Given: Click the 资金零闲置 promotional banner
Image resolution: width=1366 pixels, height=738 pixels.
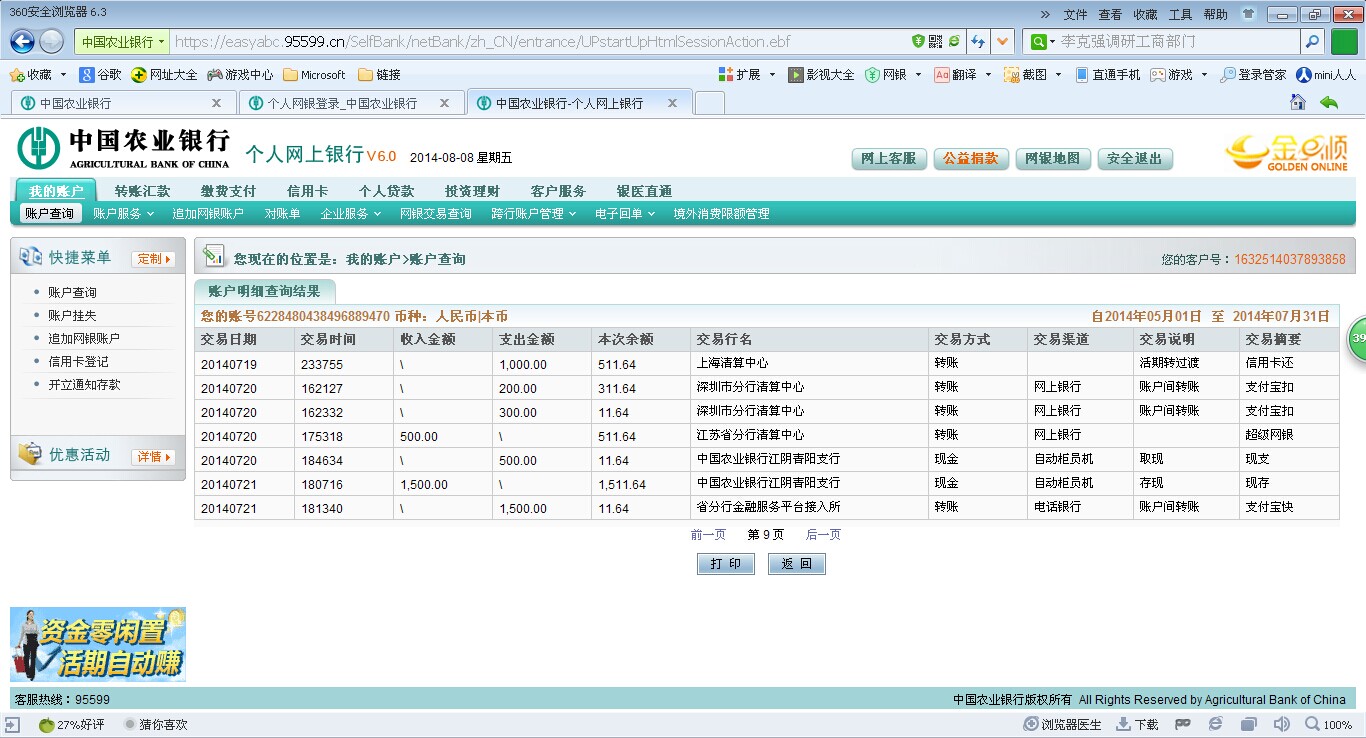Looking at the screenshot, I should click(x=98, y=644).
